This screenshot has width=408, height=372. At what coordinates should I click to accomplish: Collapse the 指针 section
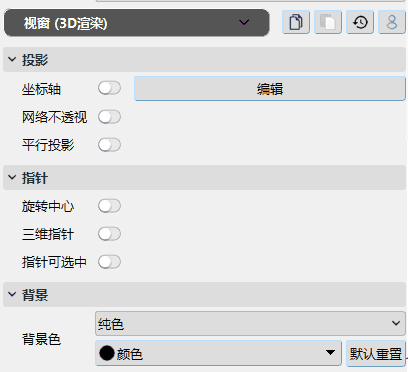pos(12,178)
